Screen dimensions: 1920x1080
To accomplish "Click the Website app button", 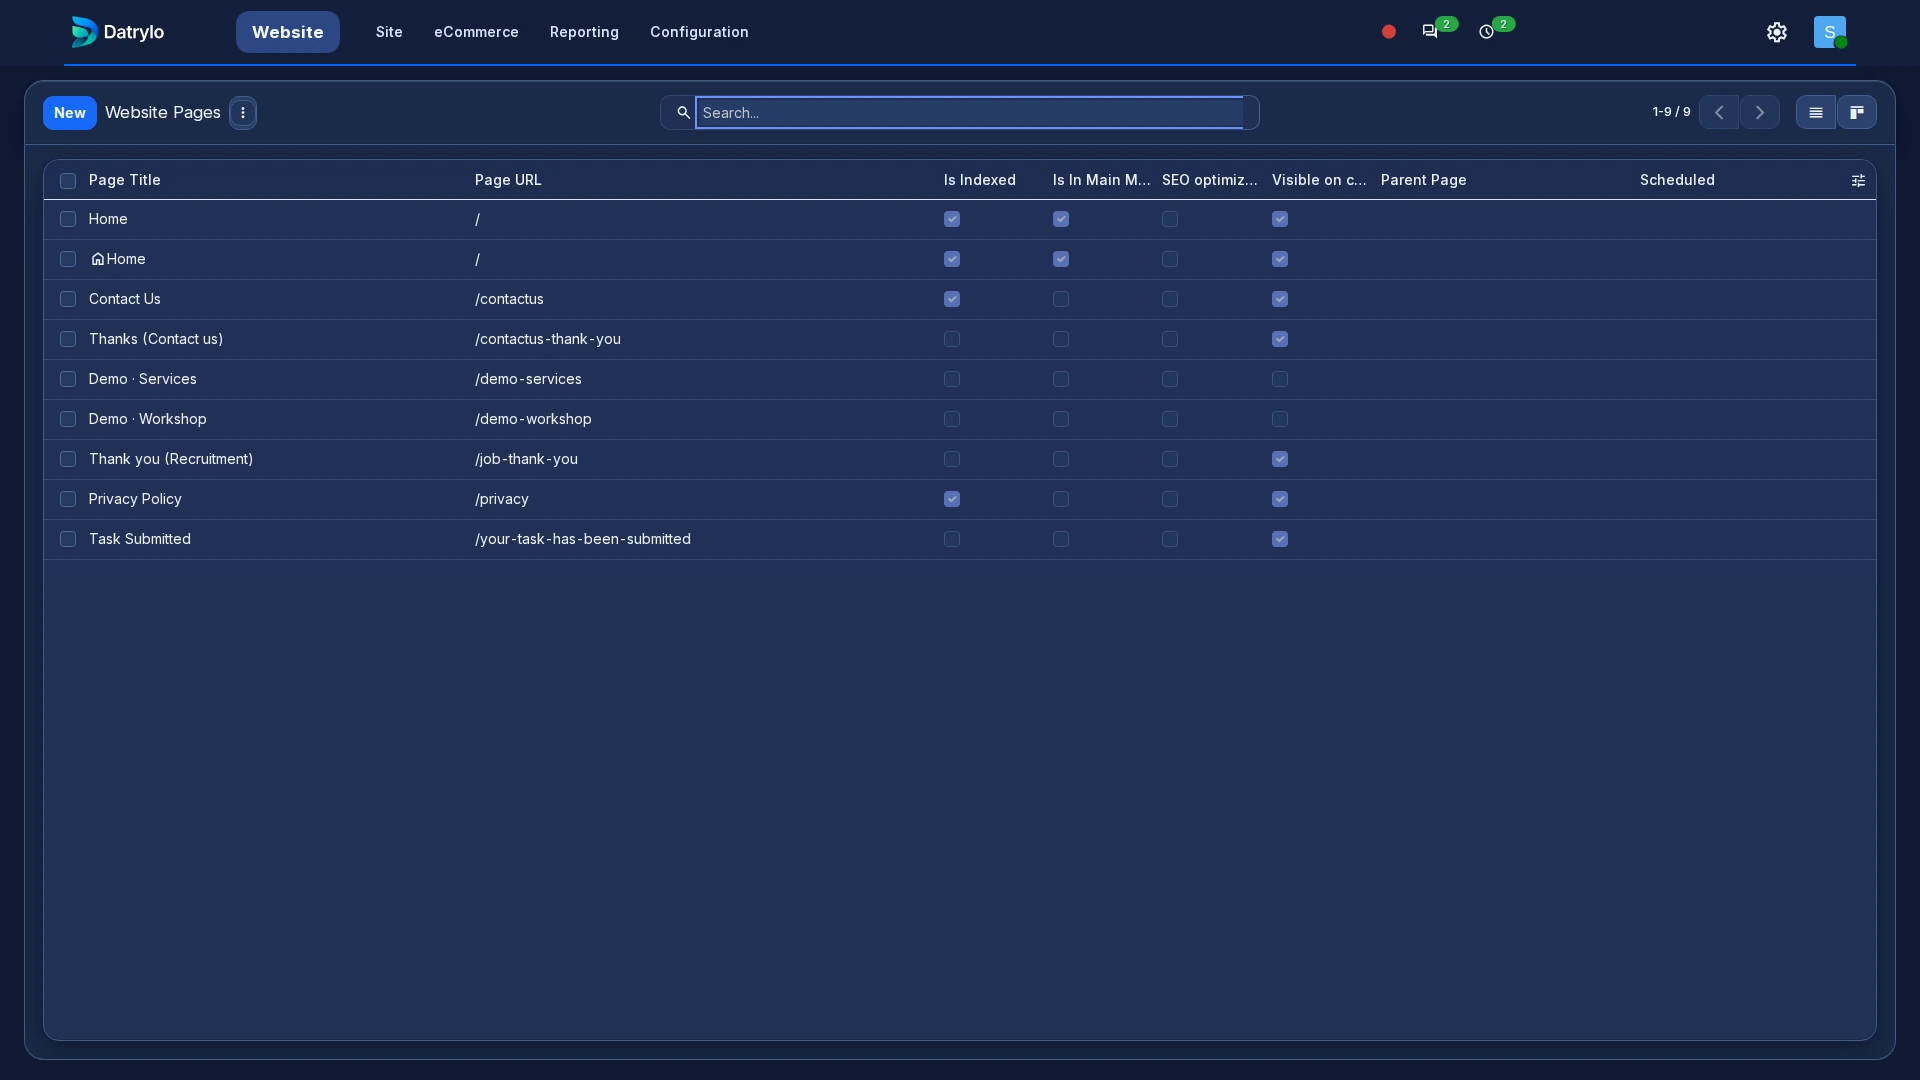I will [x=288, y=32].
